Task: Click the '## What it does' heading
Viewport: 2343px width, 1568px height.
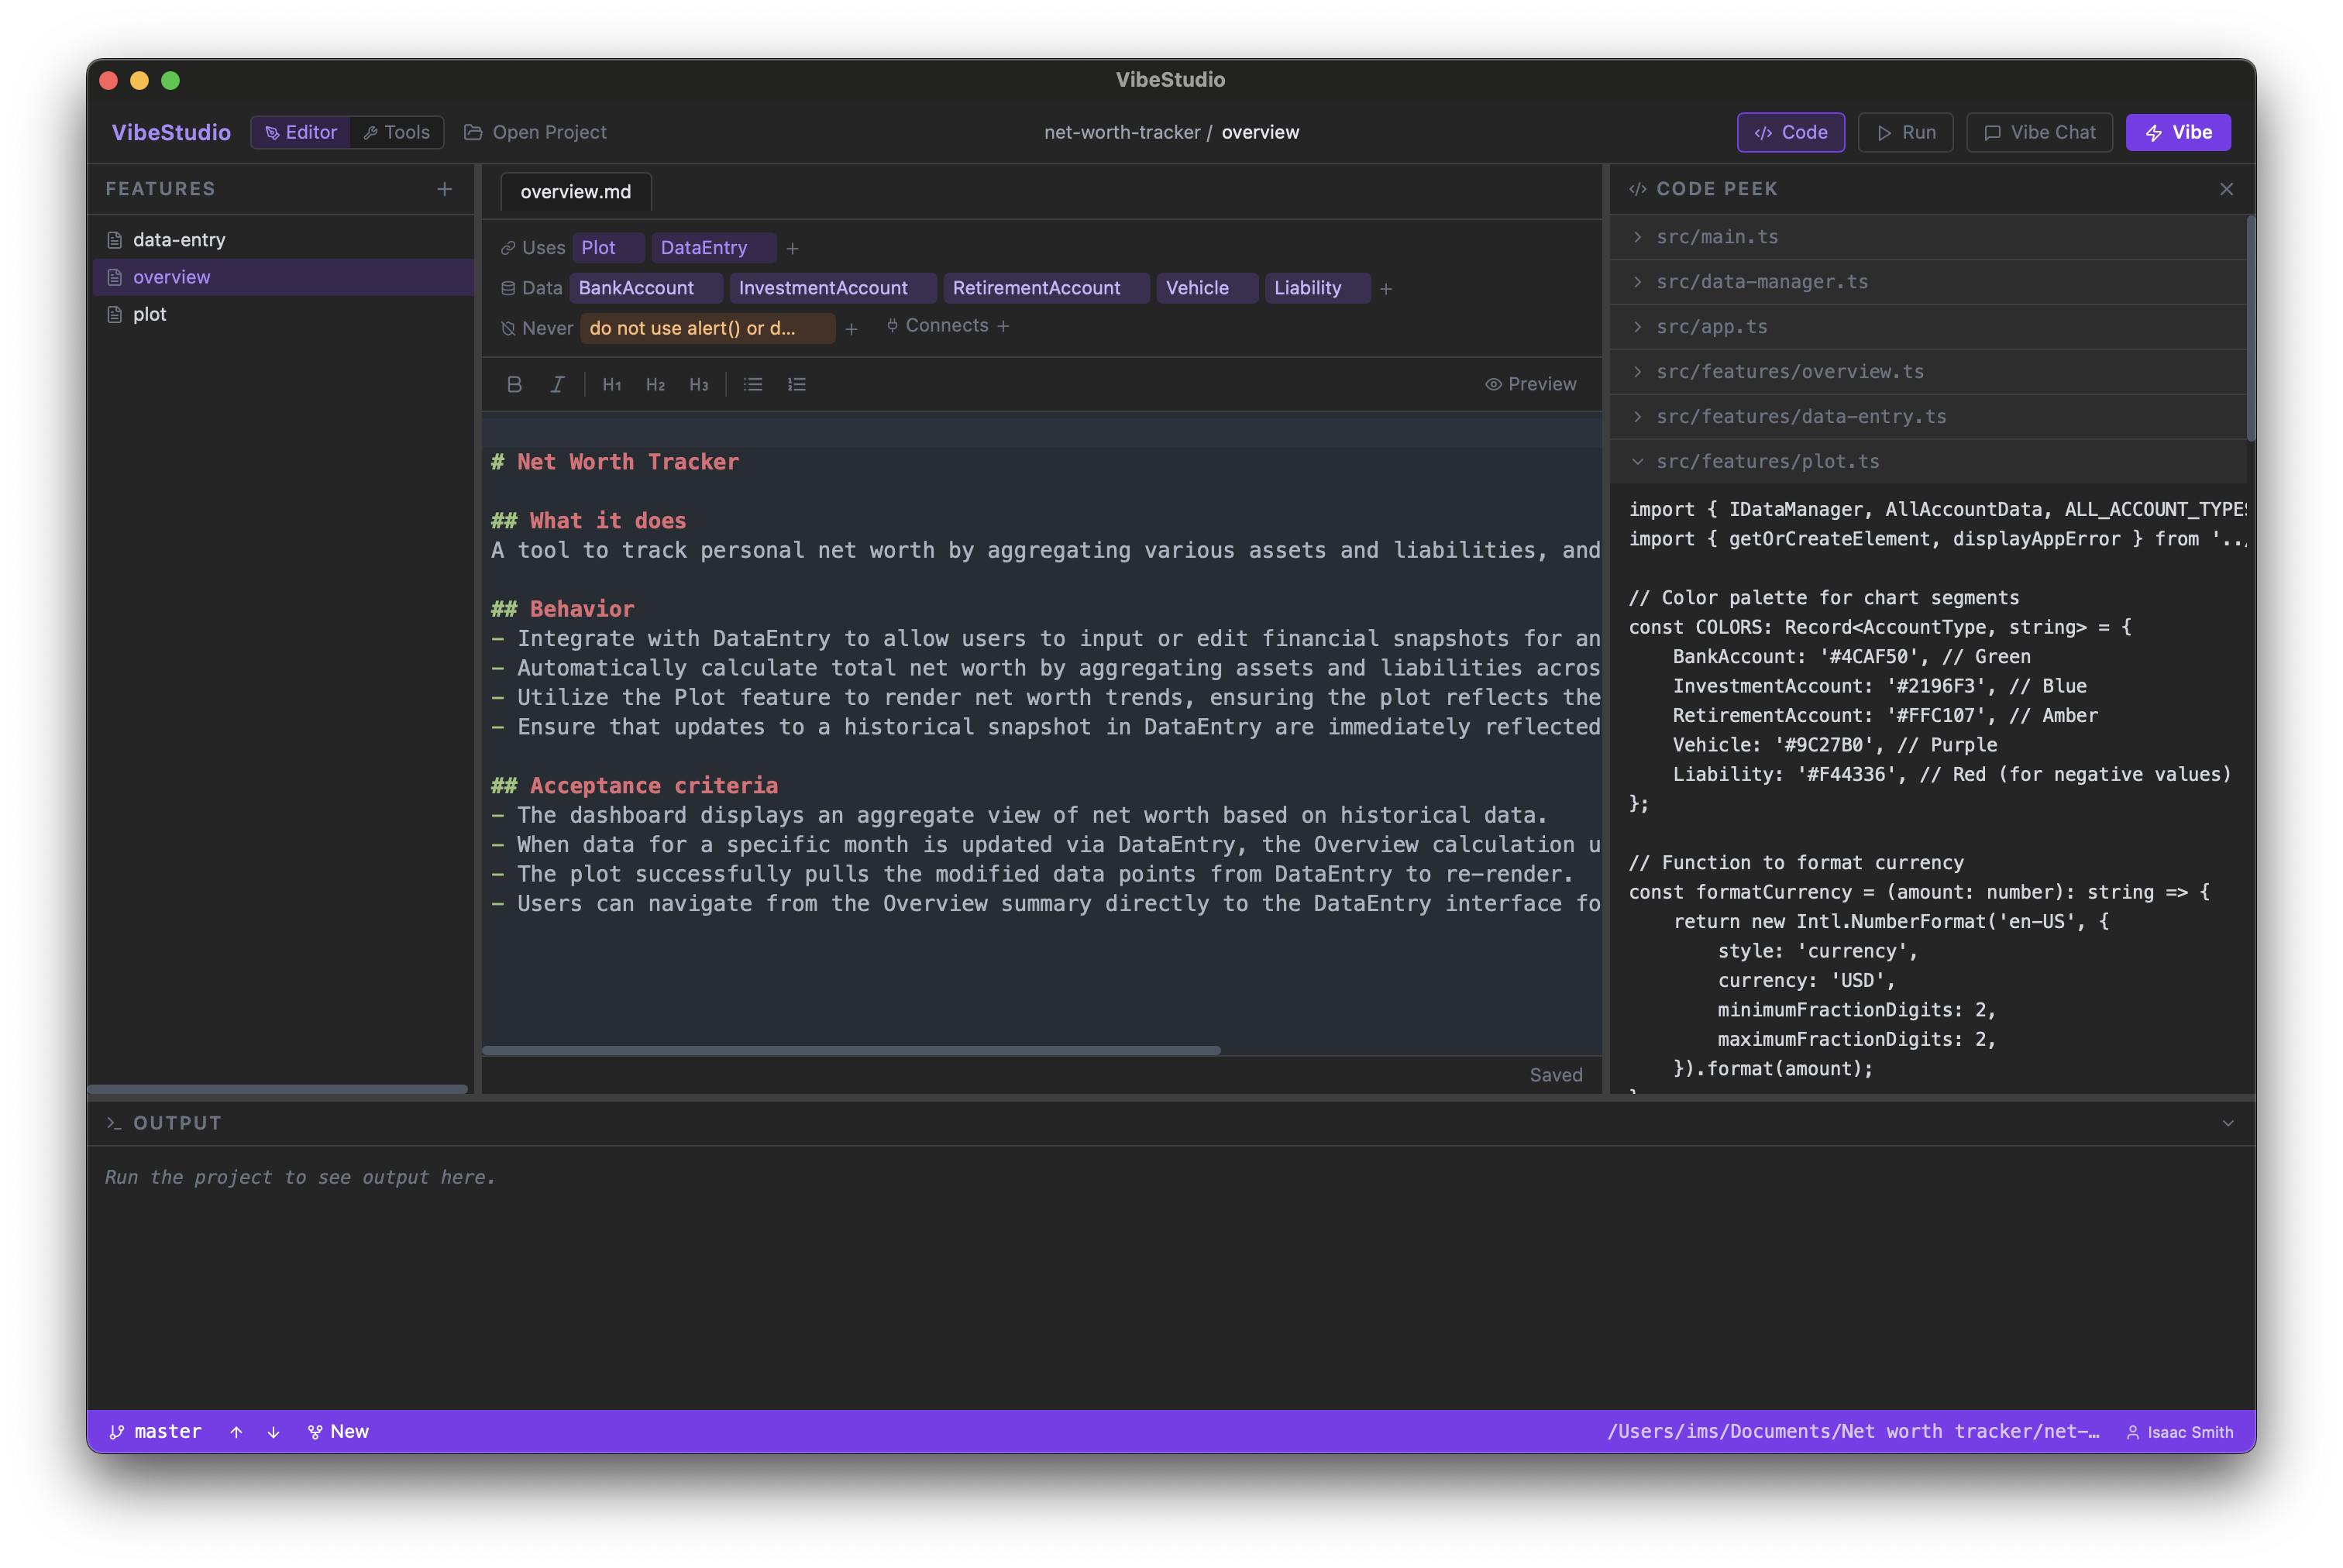Action: pyautogui.click(x=588, y=521)
